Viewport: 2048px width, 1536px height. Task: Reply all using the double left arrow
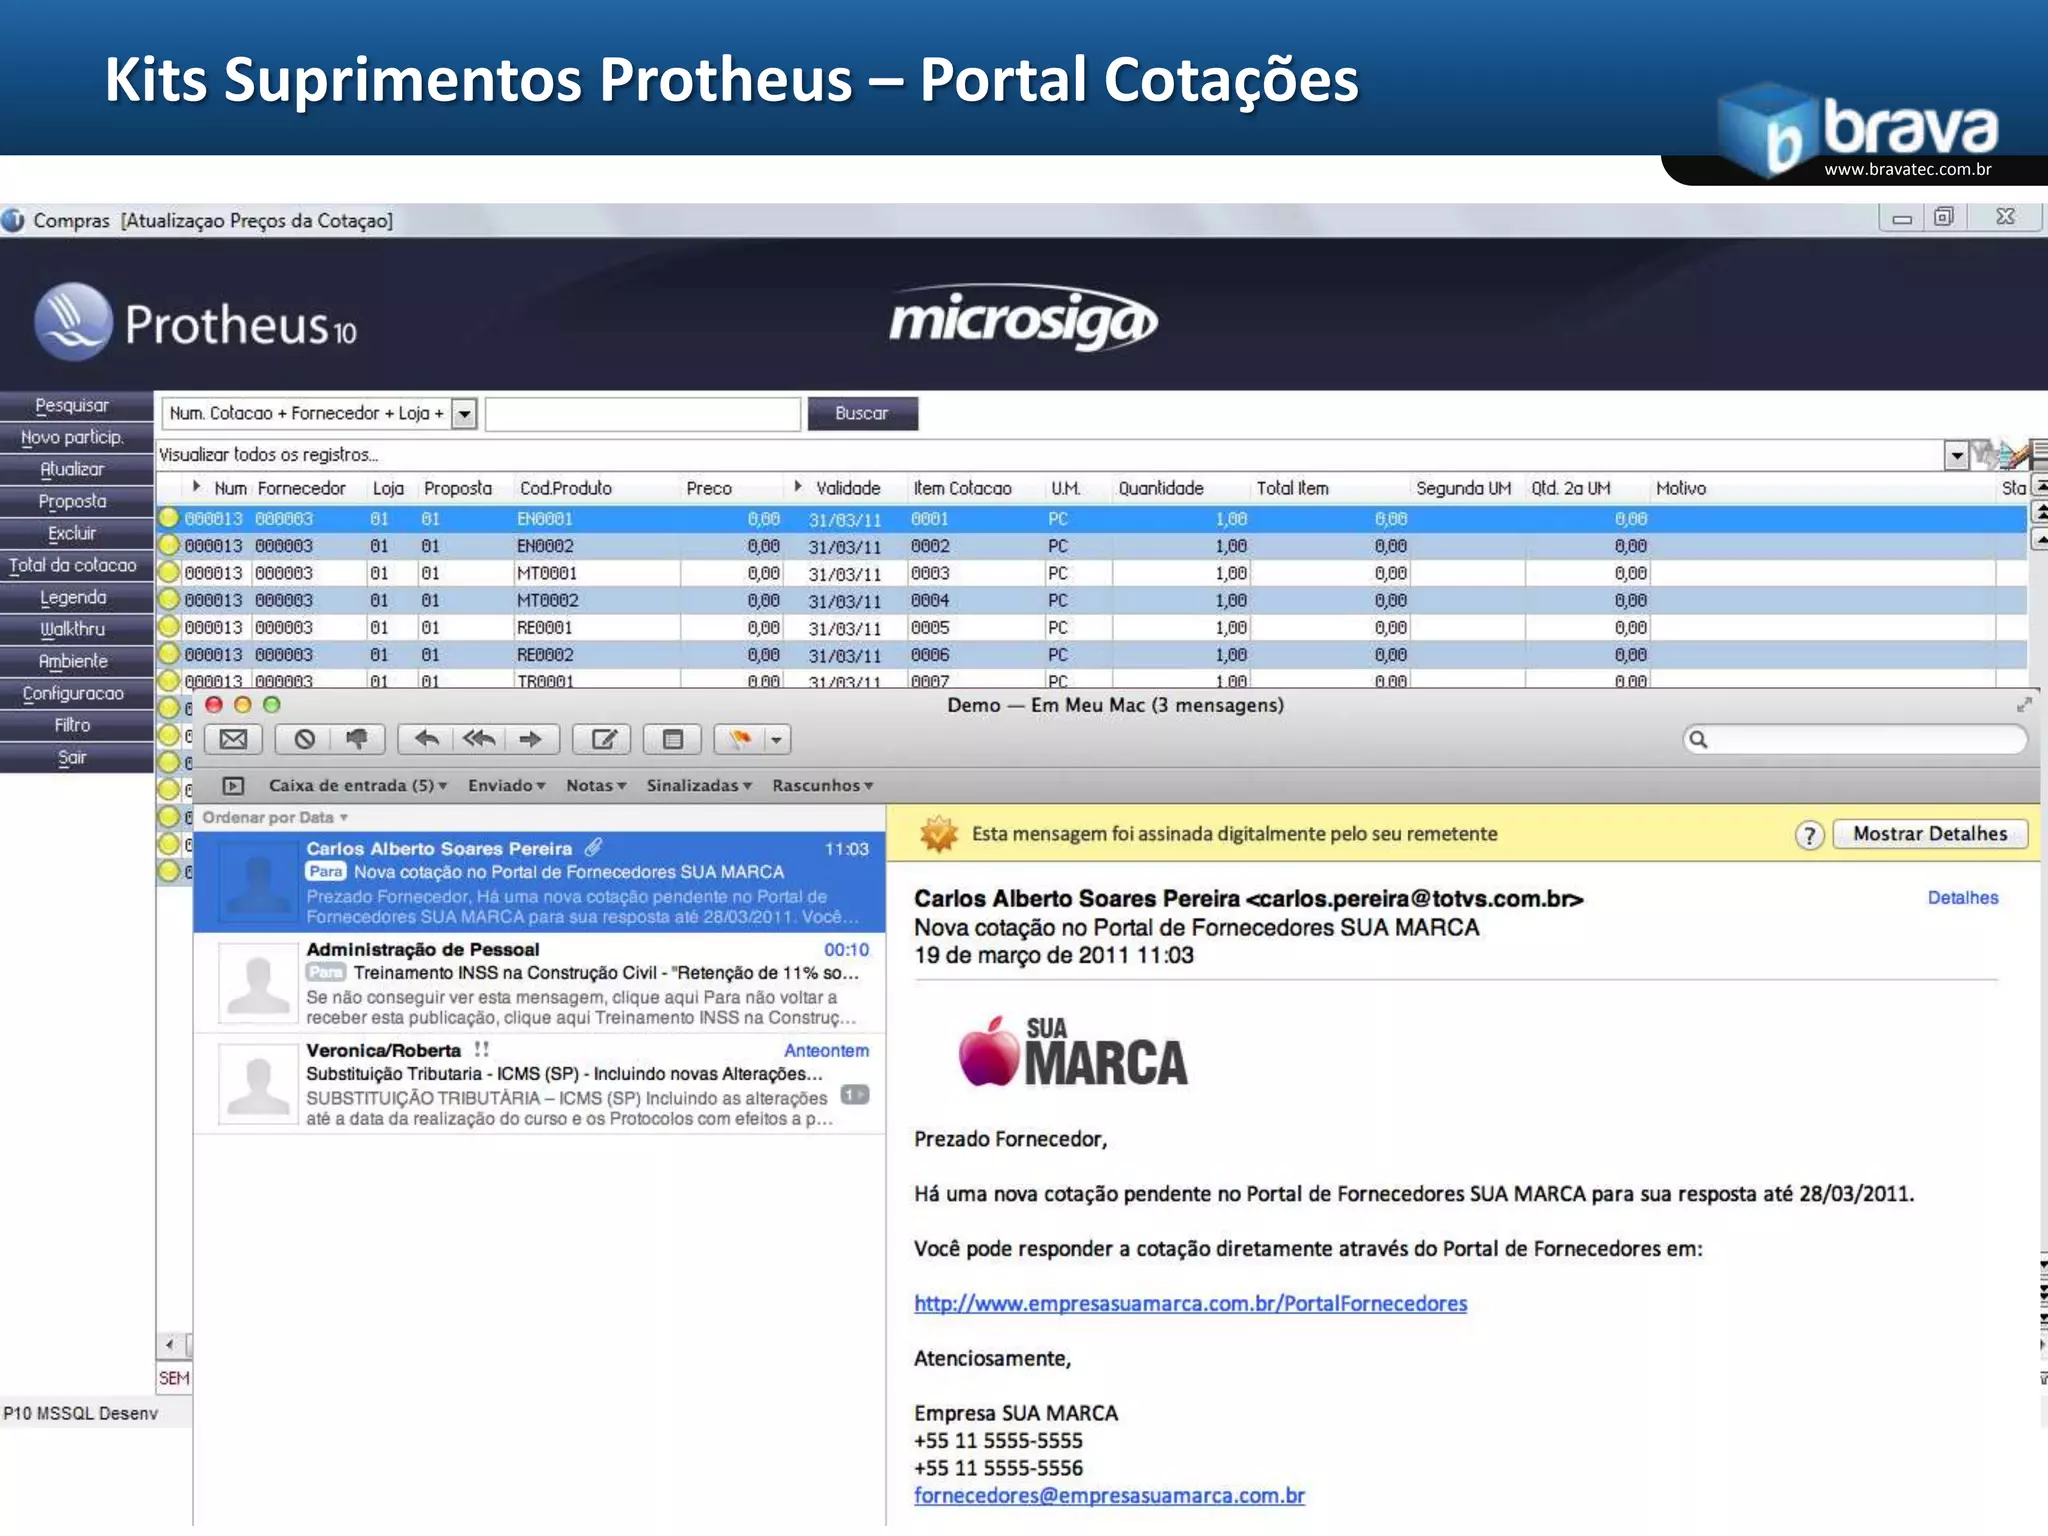pyautogui.click(x=479, y=739)
